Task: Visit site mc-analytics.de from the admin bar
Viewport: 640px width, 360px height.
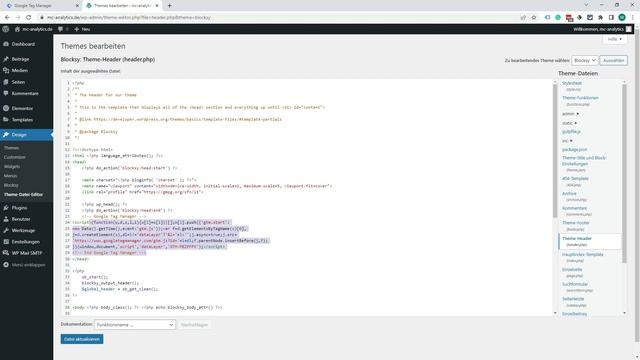Action: coord(34,29)
